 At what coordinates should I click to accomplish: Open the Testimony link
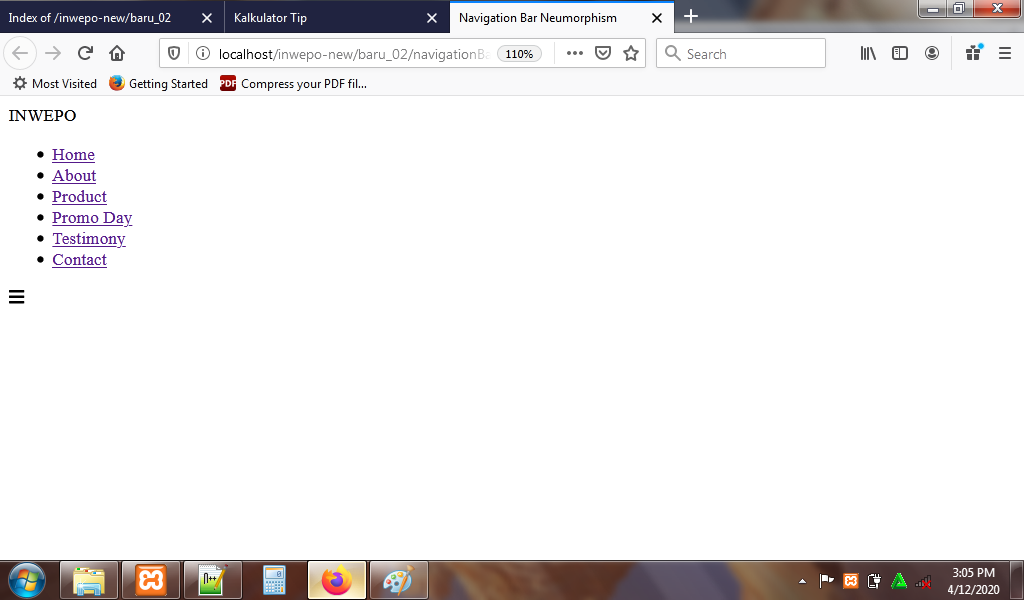pos(89,238)
